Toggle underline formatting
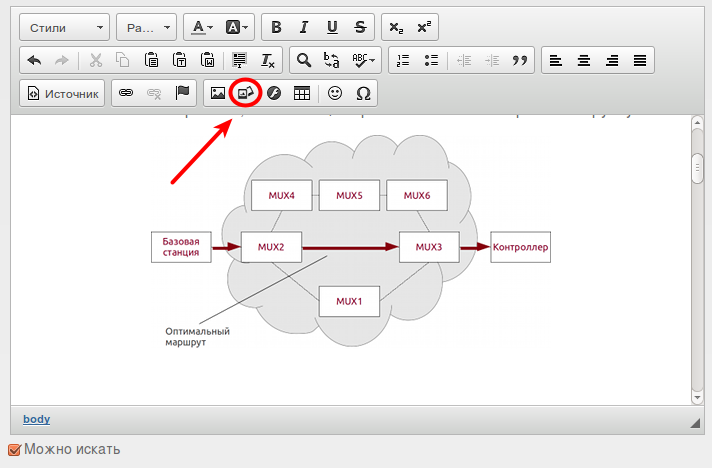712x468 pixels. coord(332,27)
